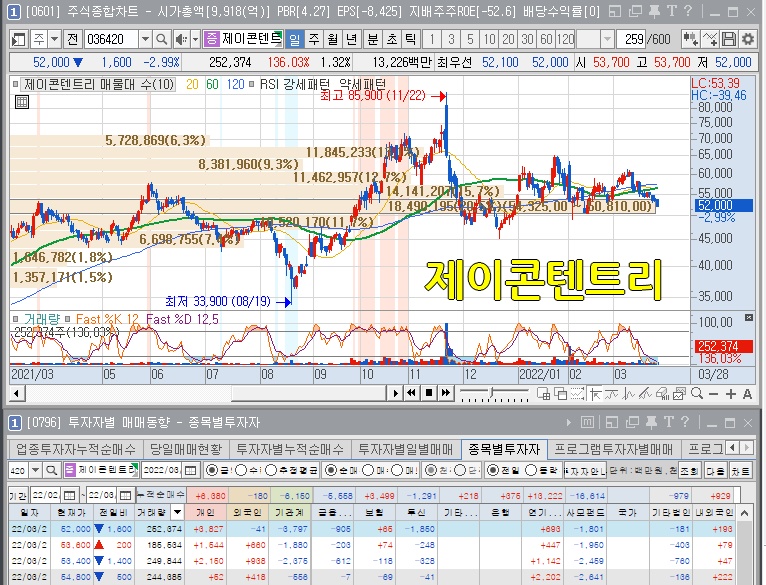Image resolution: width=766 pixels, height=585 pixels.
Task: Click the 다음 next button
Action: point(715,471)
